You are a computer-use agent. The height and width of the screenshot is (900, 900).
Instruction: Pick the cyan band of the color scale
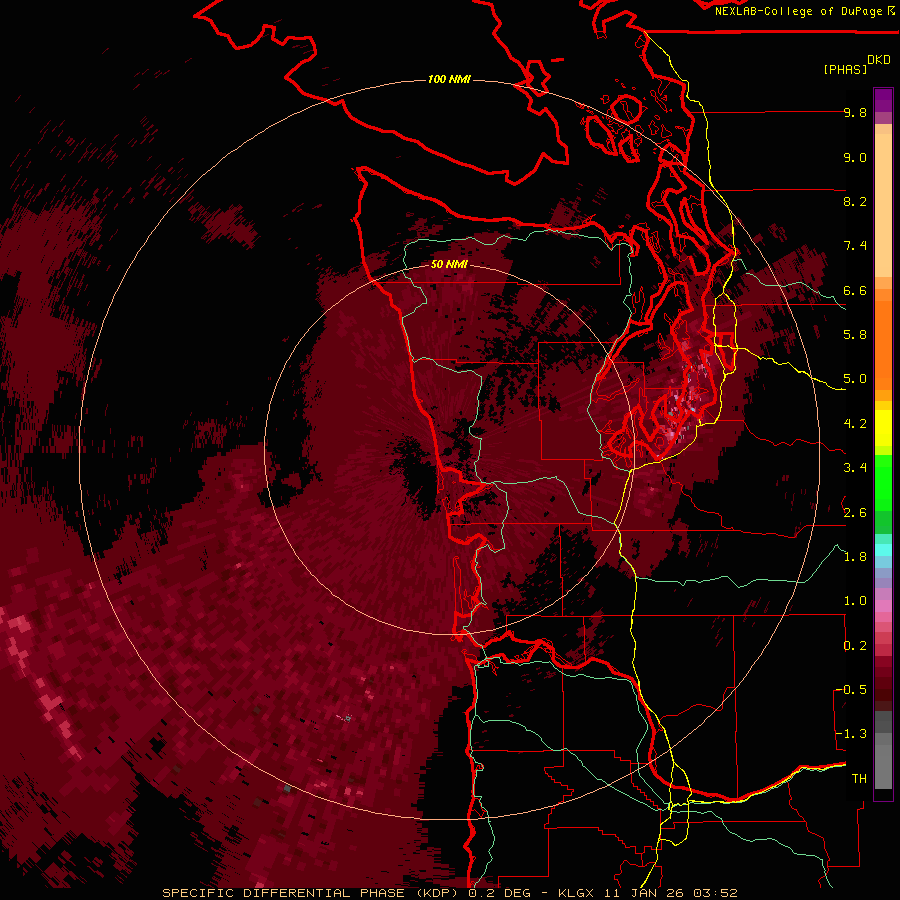tap(883, 550)
